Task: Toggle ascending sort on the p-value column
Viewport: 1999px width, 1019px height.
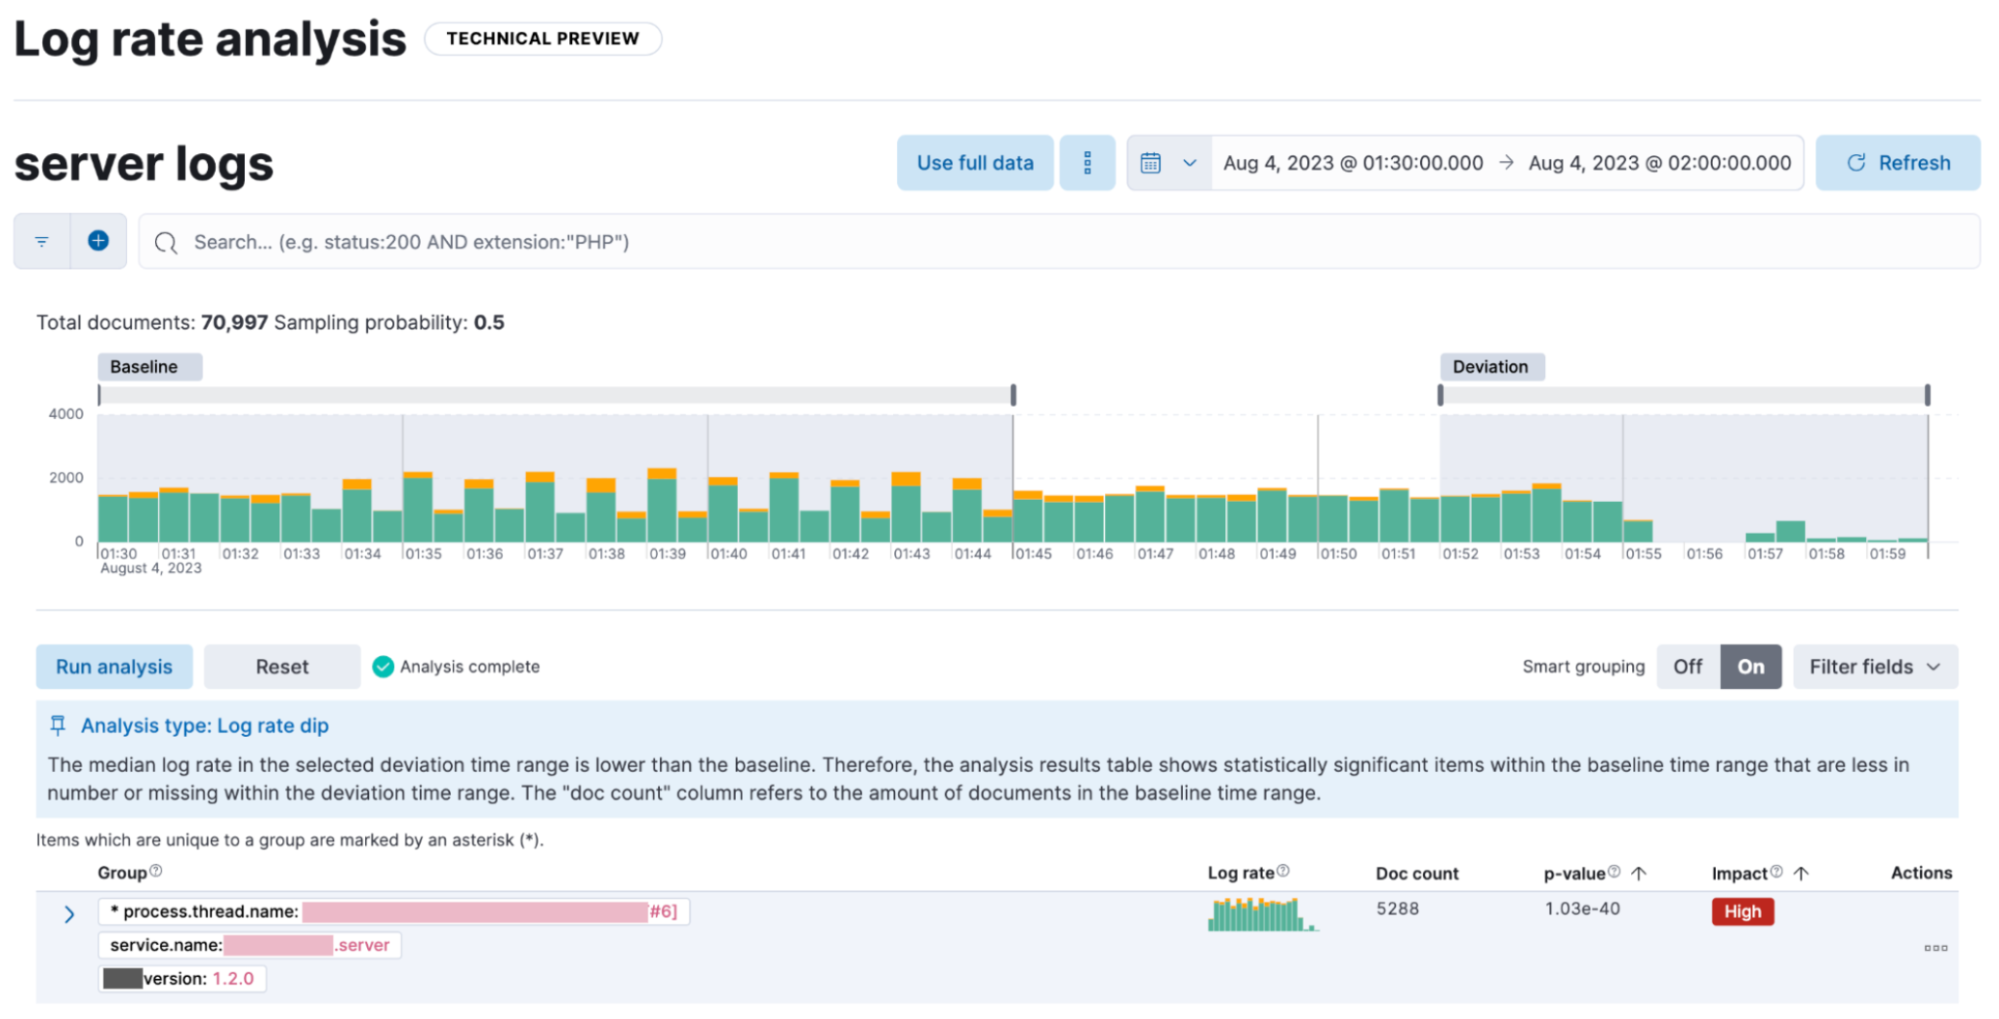Action: (1640, 872)
